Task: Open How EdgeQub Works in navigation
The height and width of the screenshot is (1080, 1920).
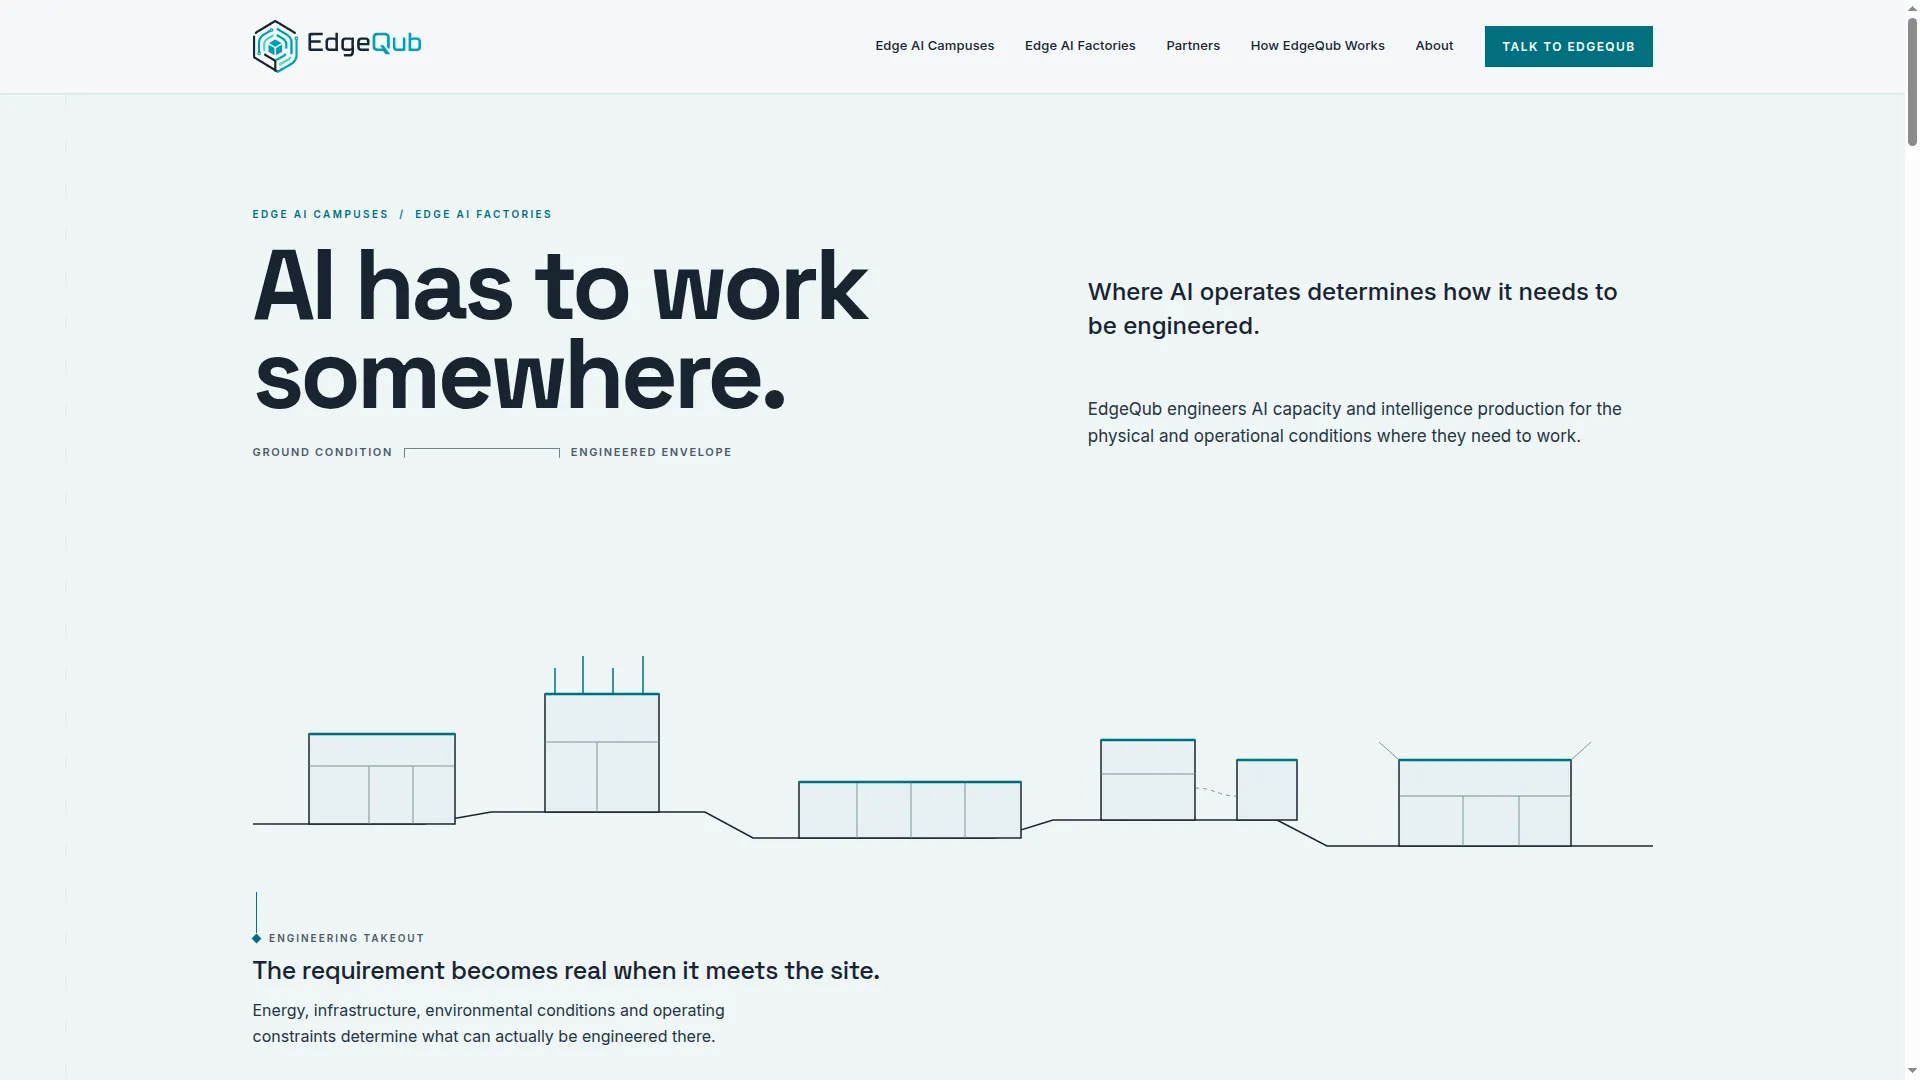Action: (1317, 46)
